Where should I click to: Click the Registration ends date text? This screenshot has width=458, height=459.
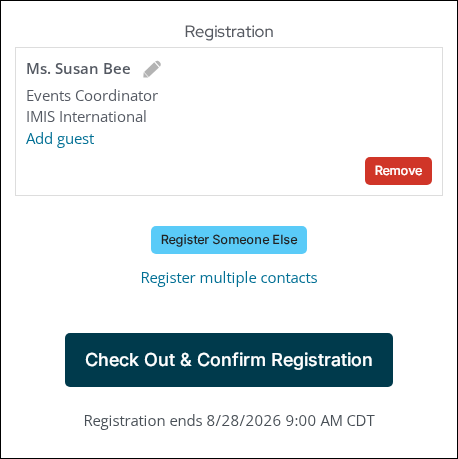coord(229,420)
